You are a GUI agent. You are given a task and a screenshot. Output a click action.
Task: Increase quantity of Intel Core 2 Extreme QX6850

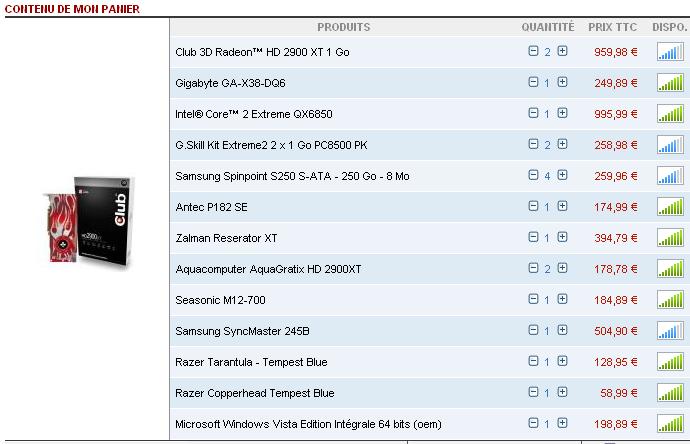pyautogui.click(x=562, y=113)
